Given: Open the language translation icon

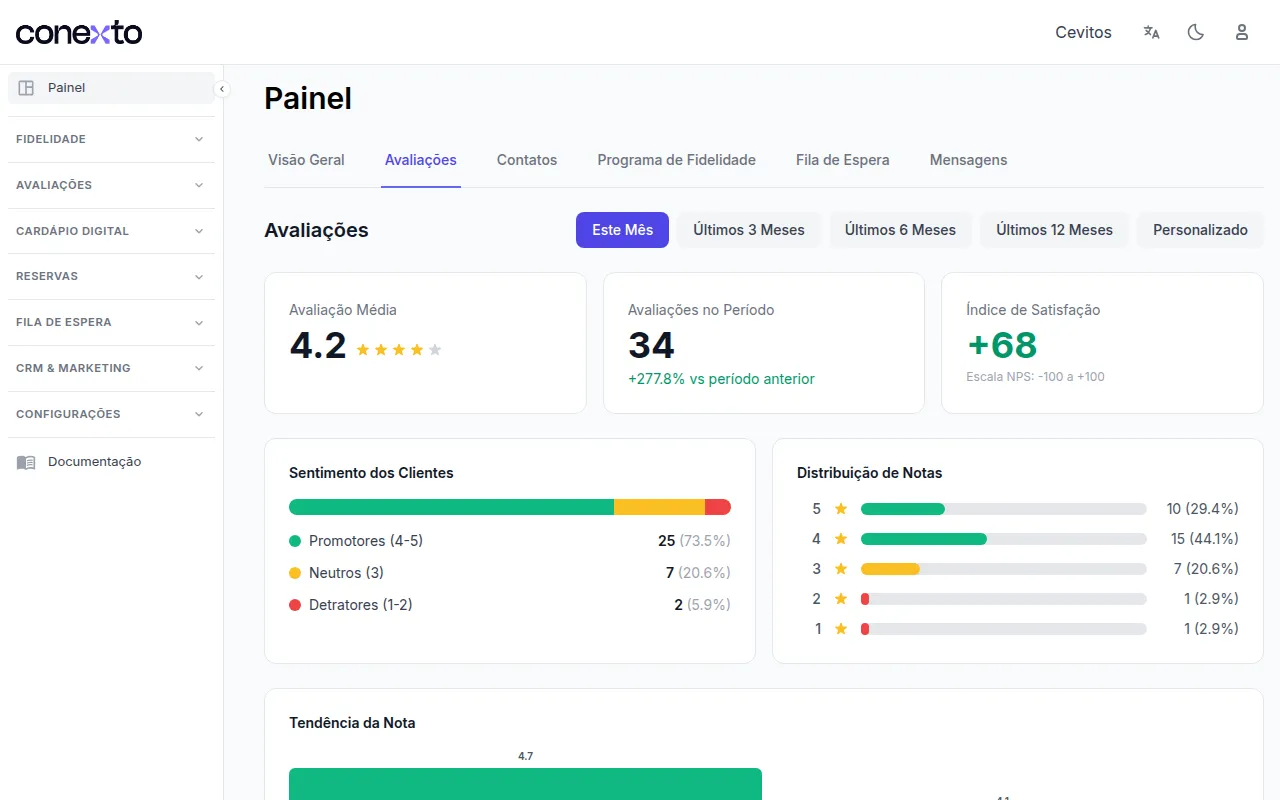Looking at the screenshot, I should (x=1151, y=32).
